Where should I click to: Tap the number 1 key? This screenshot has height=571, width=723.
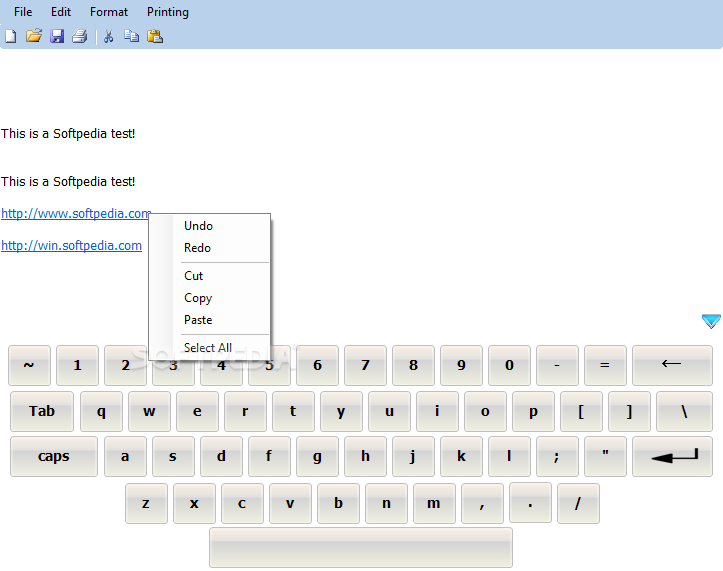(x=77, y=365)
